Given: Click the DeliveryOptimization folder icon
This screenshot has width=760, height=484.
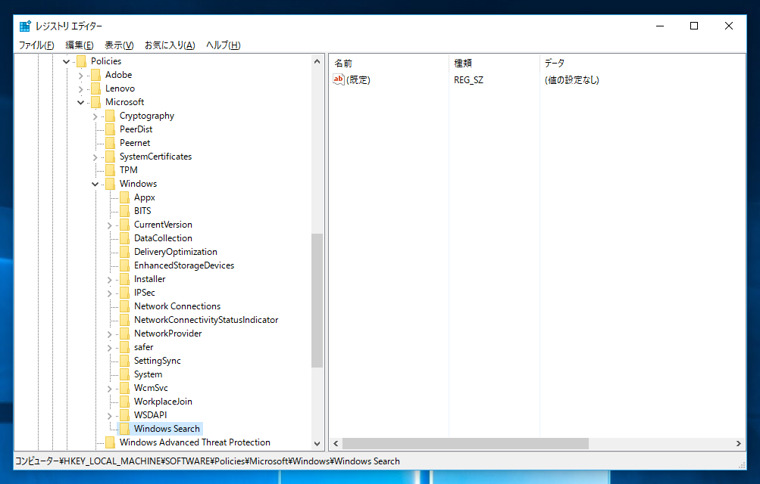Looking at the screenshot, I should [125, 251].
